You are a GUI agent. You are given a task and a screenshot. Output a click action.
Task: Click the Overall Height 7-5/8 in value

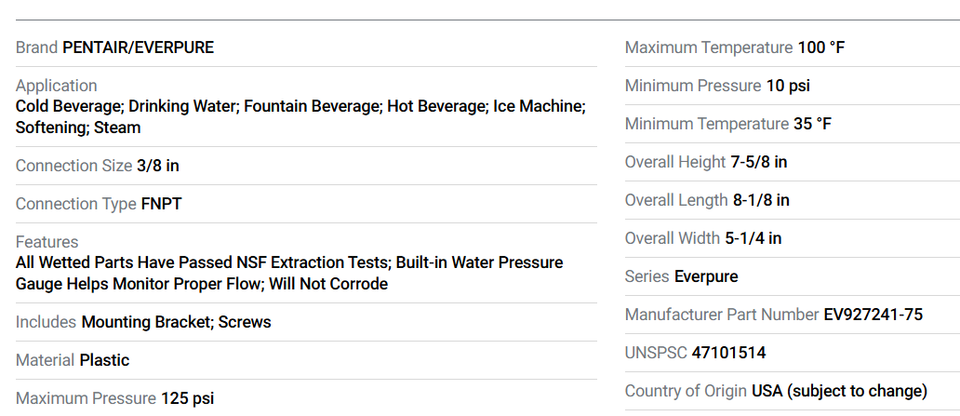click(759, 162)
